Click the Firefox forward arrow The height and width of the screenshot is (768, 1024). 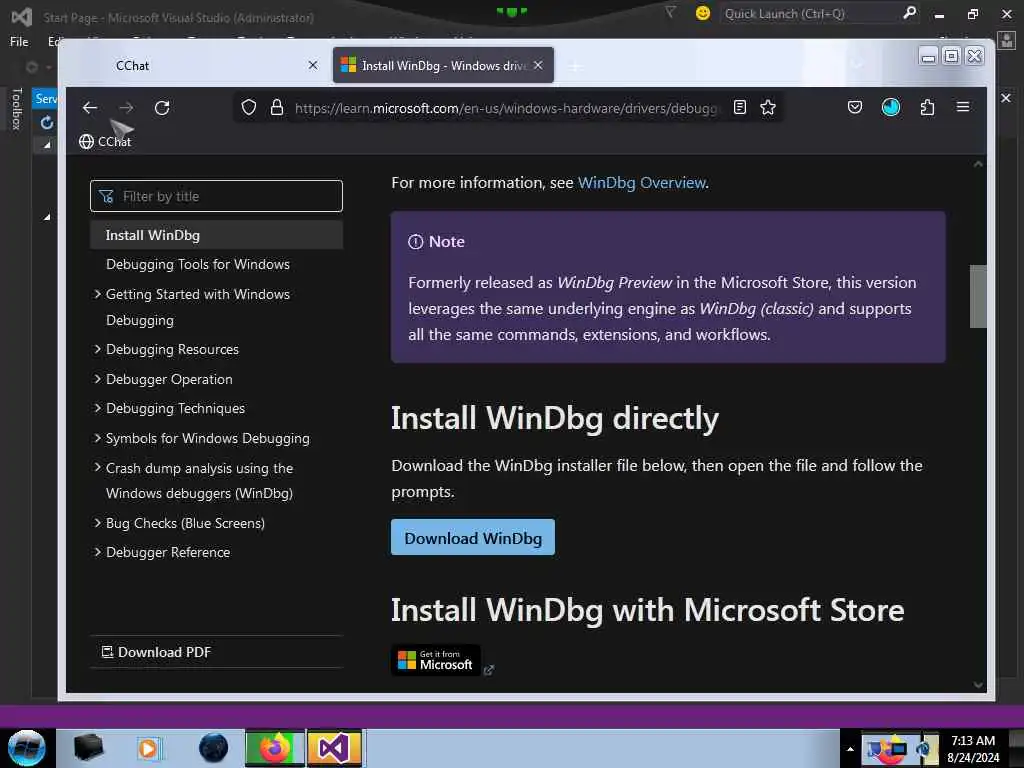click(127, 108)
